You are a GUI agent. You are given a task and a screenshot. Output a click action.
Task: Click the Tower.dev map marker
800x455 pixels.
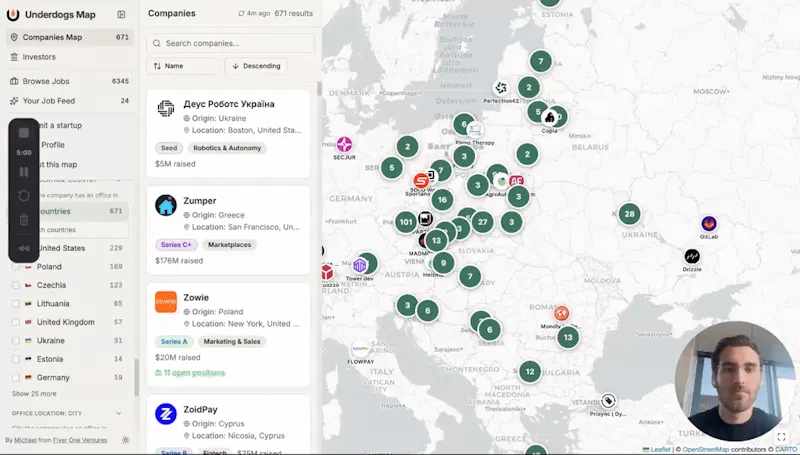point(360,266)
